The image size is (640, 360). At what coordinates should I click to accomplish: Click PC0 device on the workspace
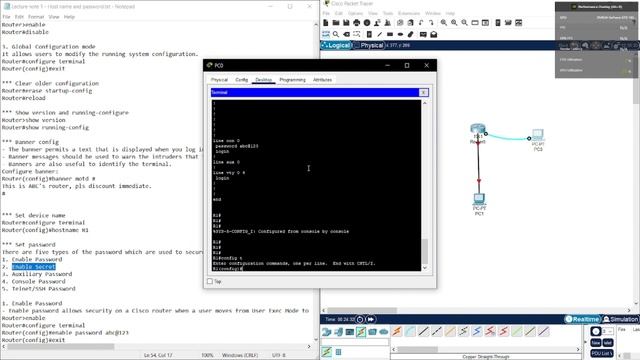click(x=538, y=136)
